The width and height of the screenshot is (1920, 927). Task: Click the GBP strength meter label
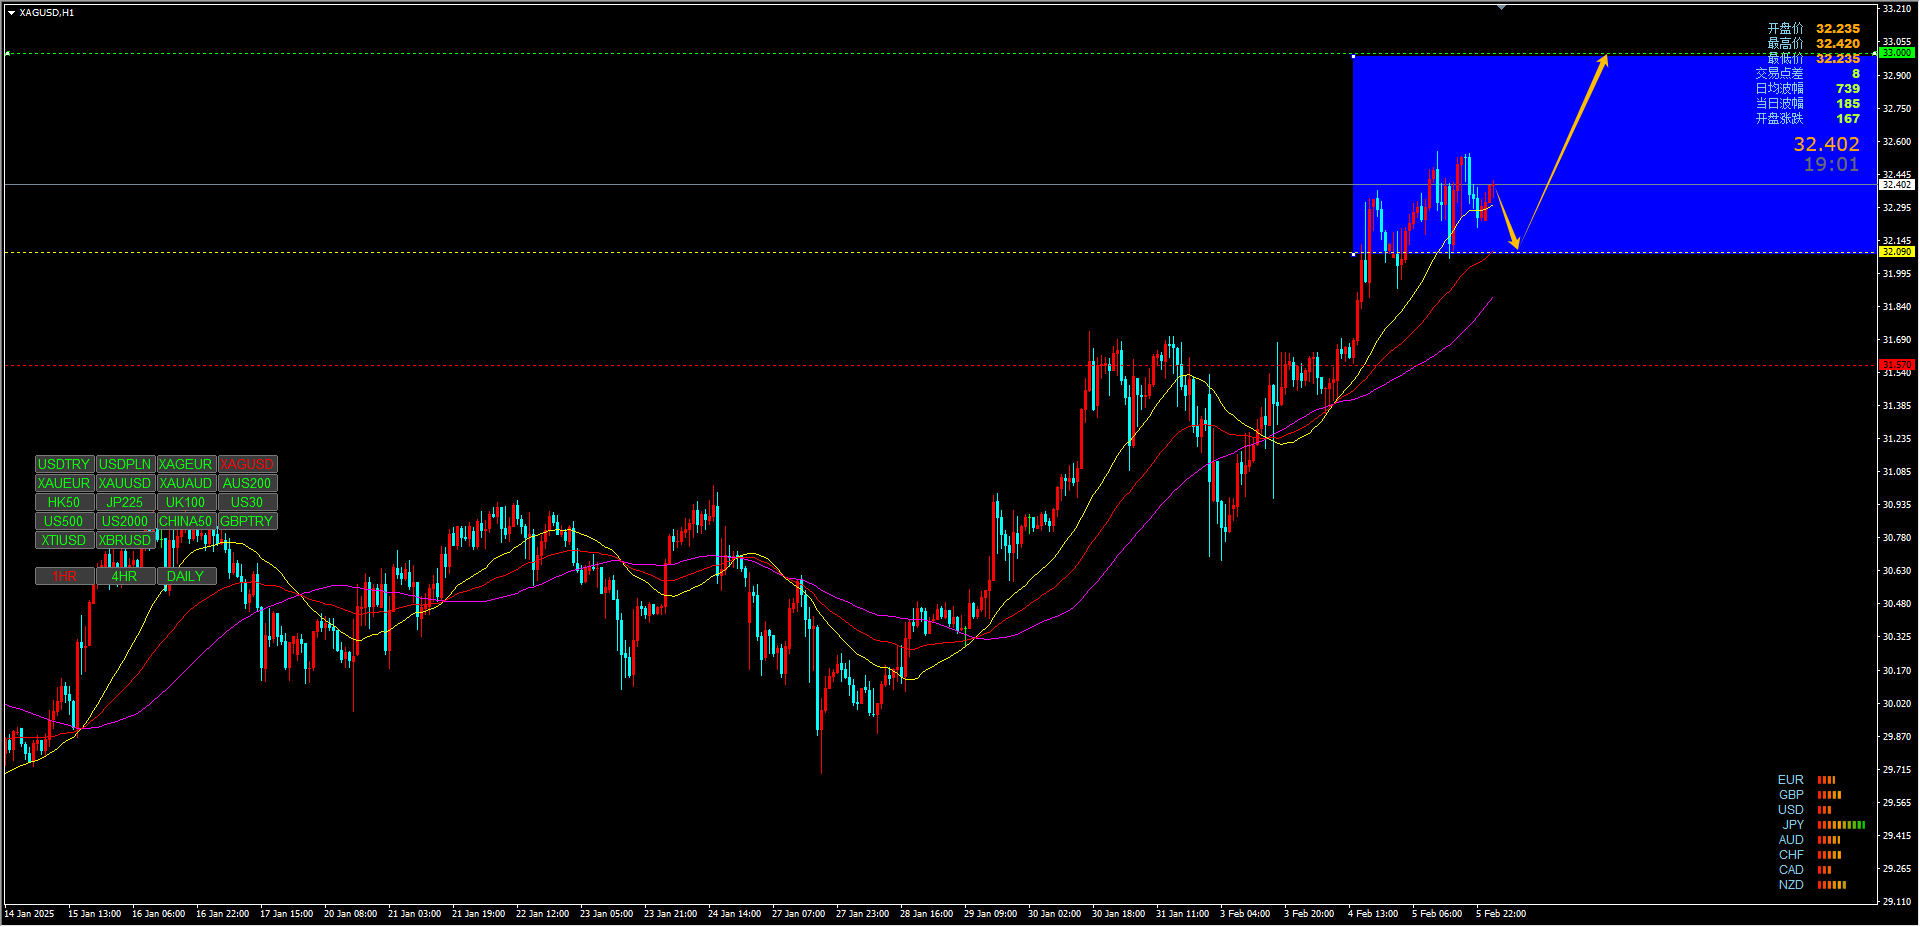(1791, 795)
